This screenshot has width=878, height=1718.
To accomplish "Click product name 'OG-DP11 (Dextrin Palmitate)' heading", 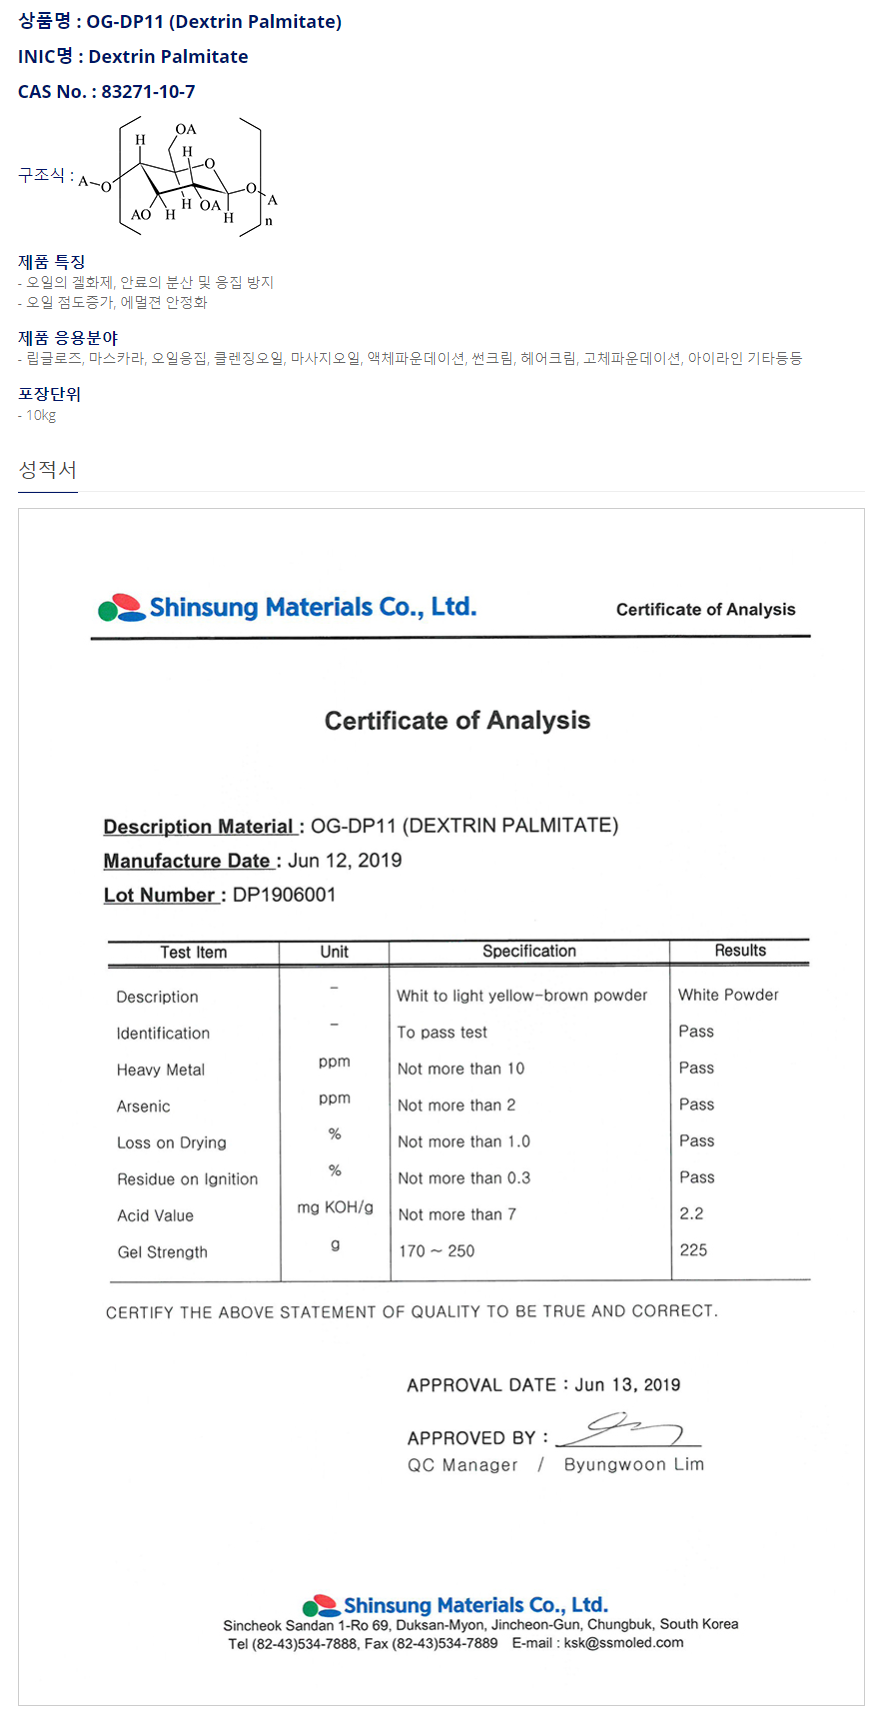I will [180, 22].
